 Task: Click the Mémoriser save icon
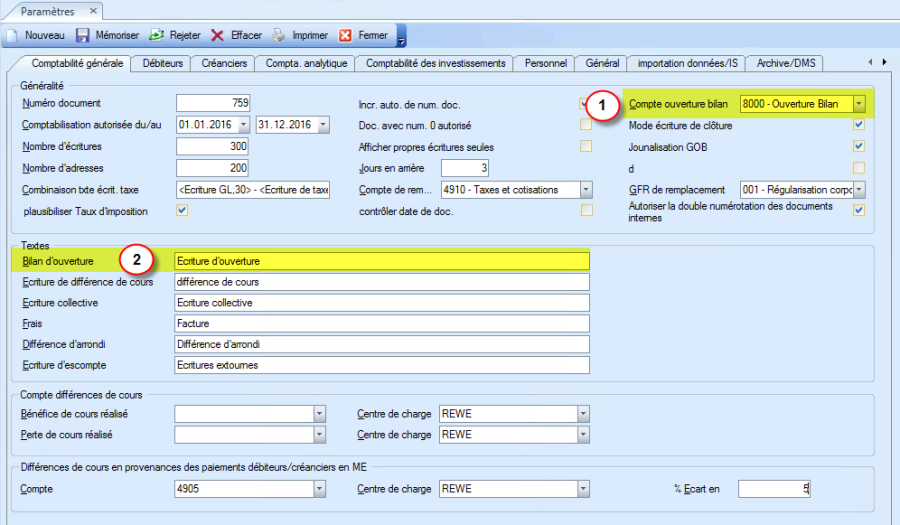pos(84,35)
